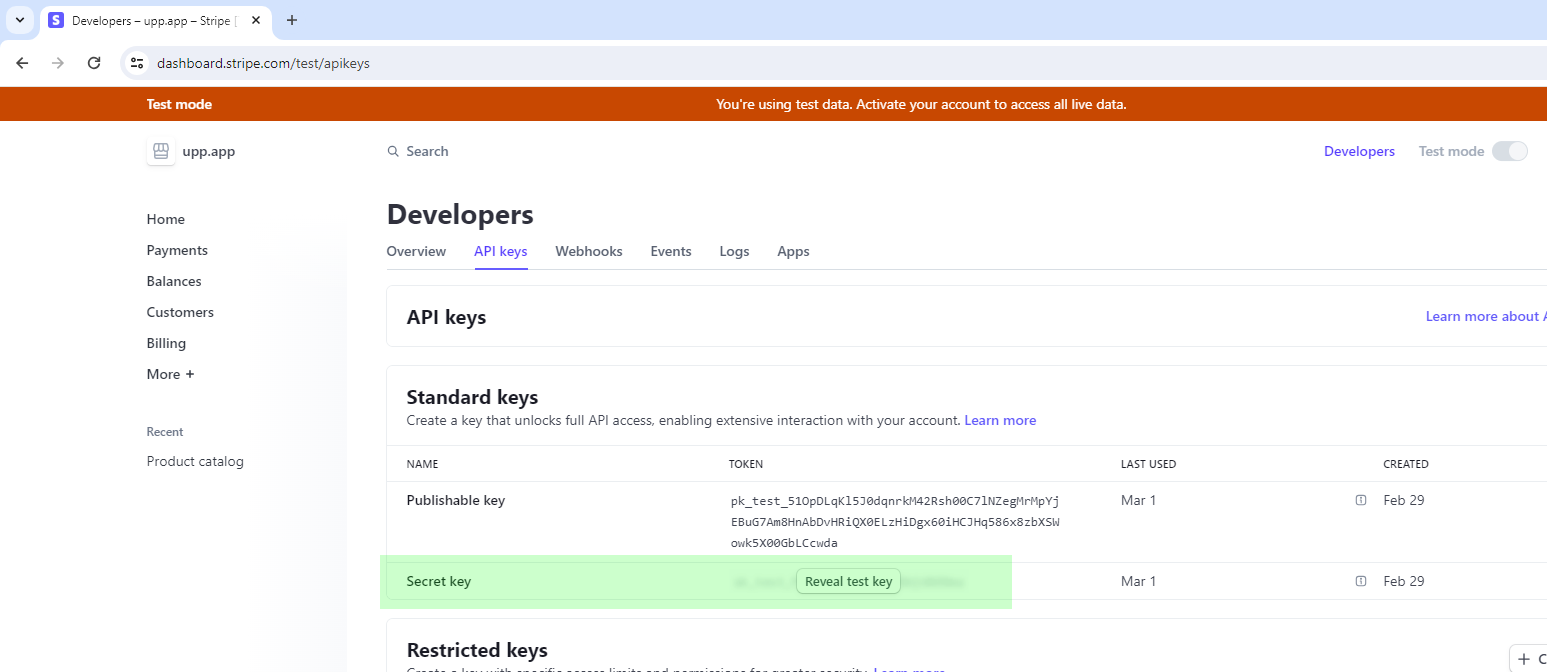Open a new browser tab
The height and width of the screenshot is (672, 1547).
292,20
